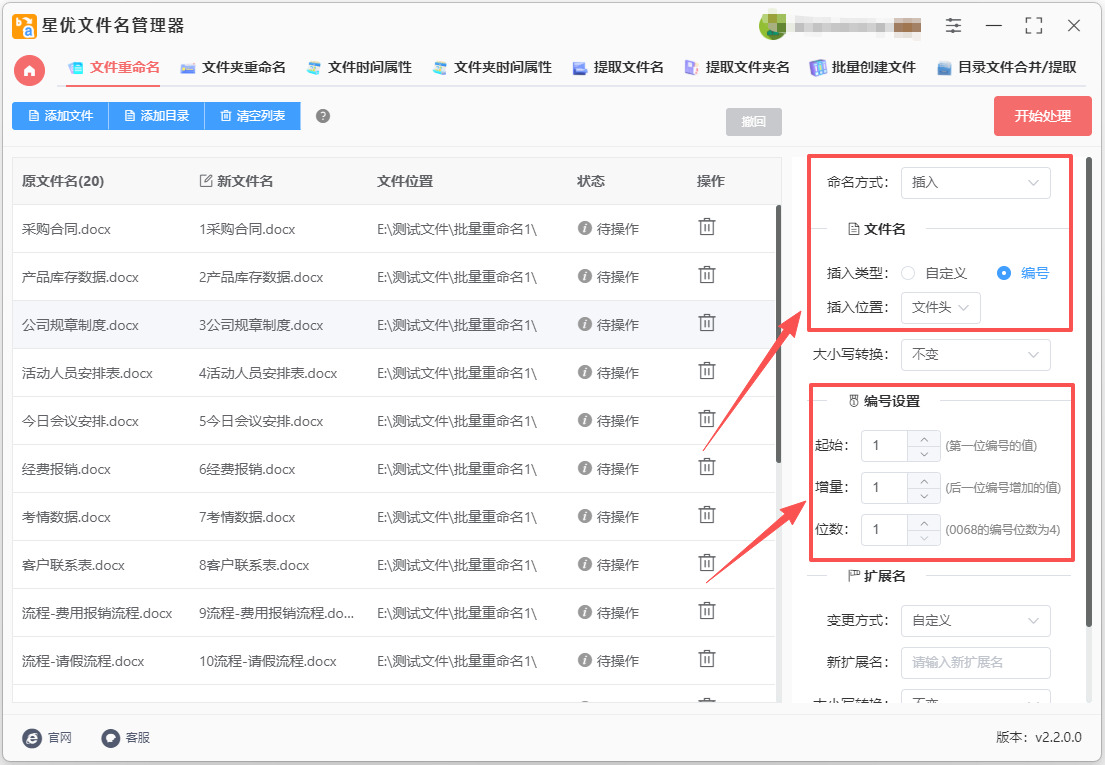Select the 自定义 insert type radio
The height and width of the screenshot is (765, 1105).
coord(908,273)
